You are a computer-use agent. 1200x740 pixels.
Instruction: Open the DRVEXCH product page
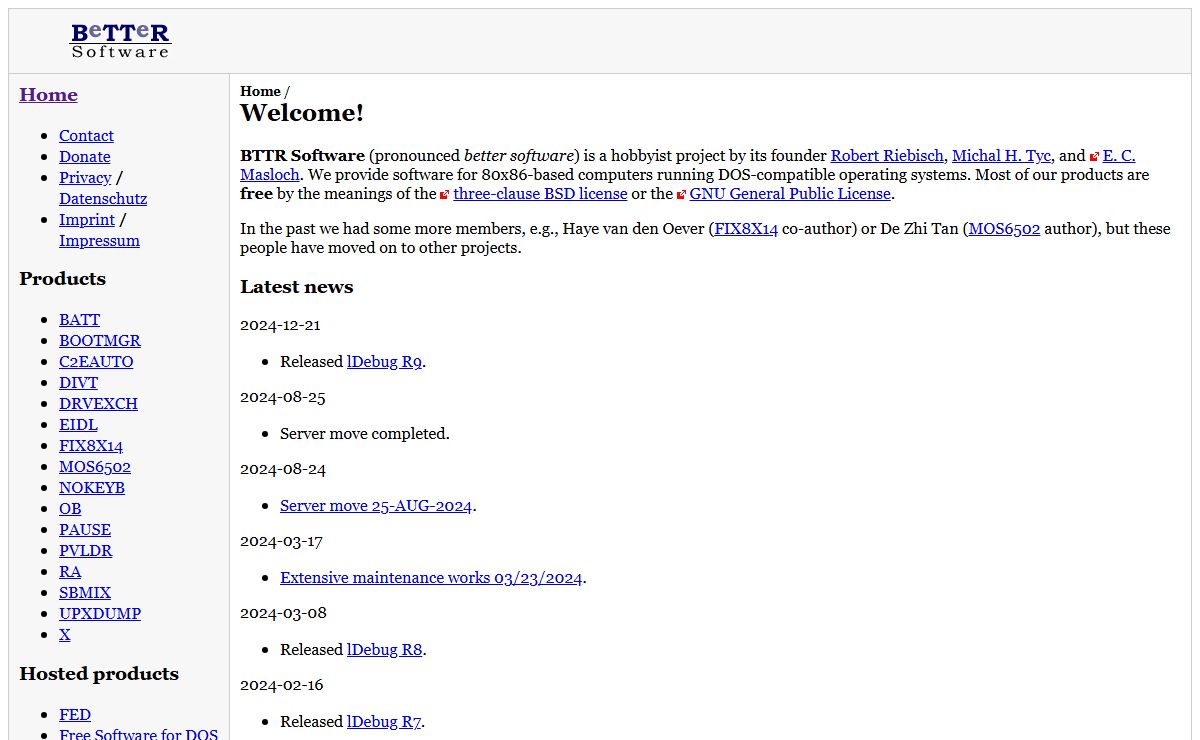click(98, 404)
